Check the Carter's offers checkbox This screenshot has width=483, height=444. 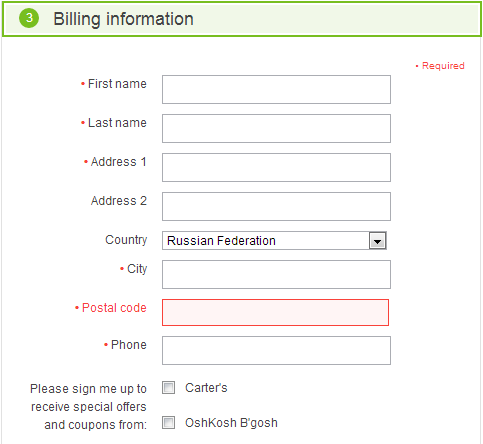168,388
